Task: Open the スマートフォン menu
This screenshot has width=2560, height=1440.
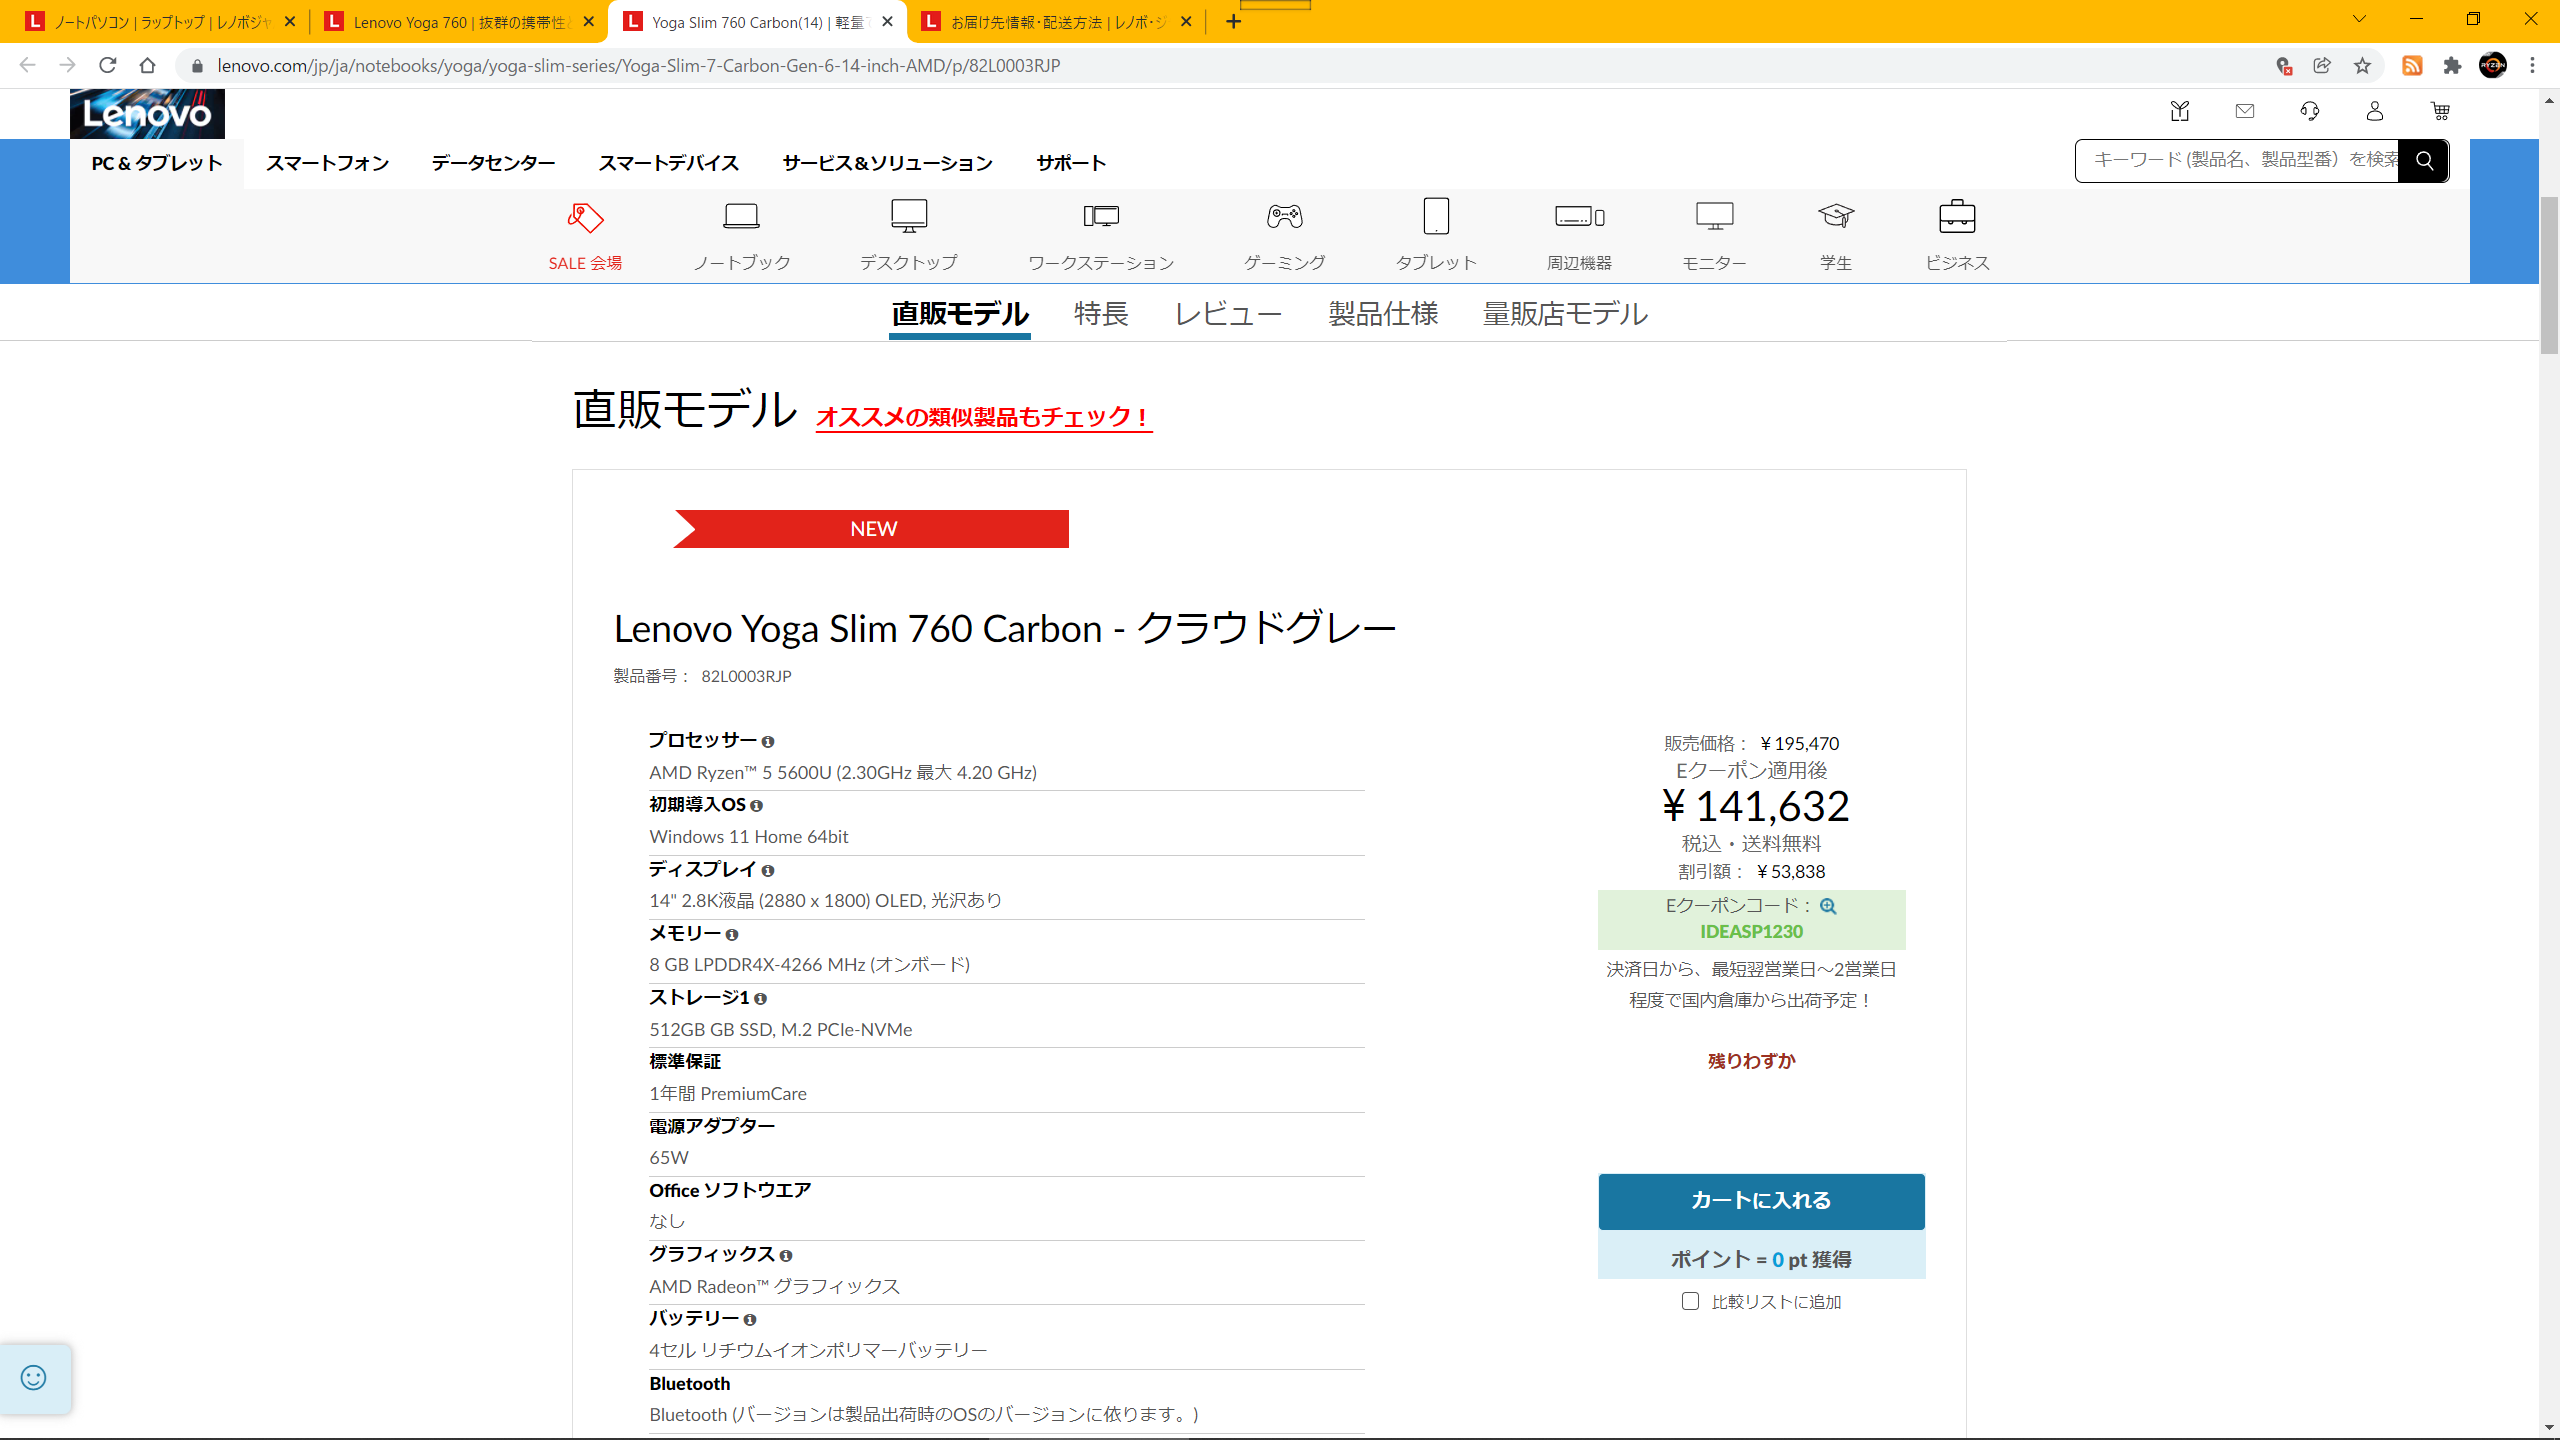Action: [328, 163]
